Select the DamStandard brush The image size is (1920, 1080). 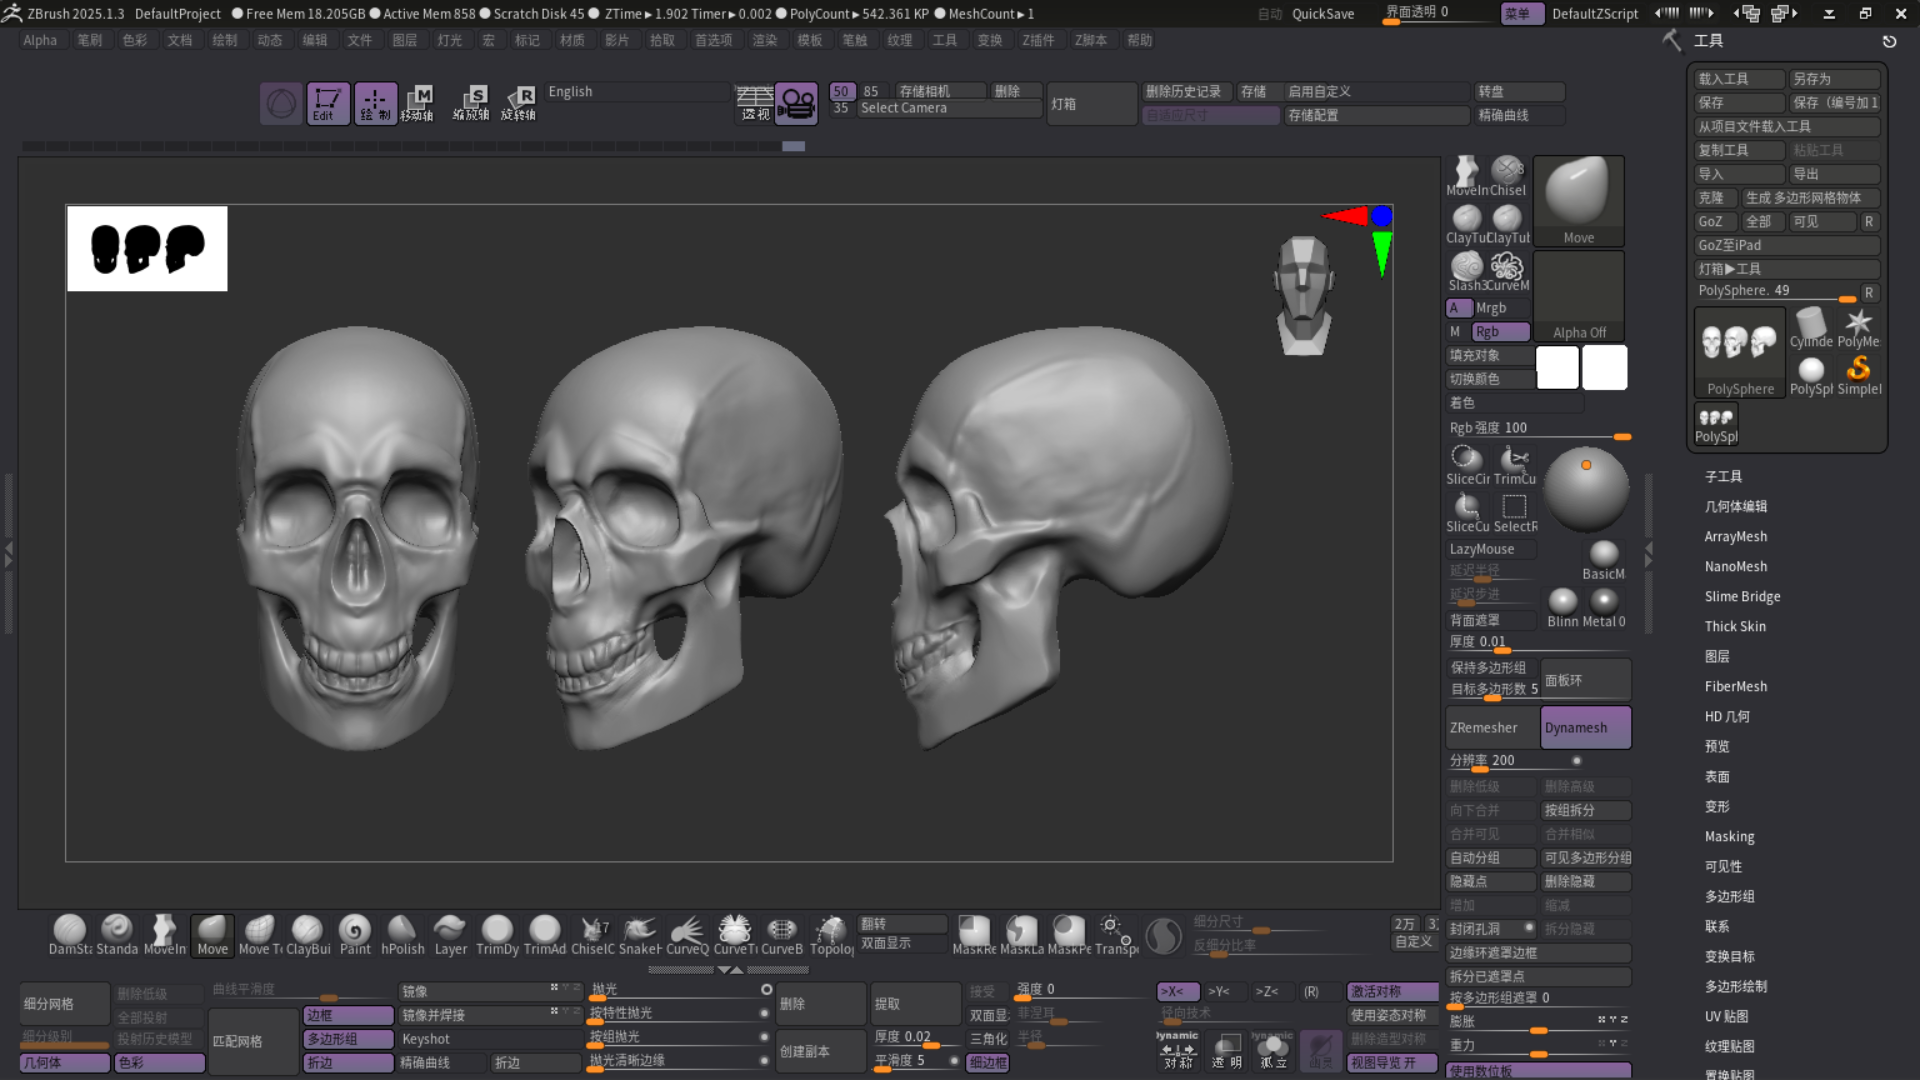click(x=70, y=935)
